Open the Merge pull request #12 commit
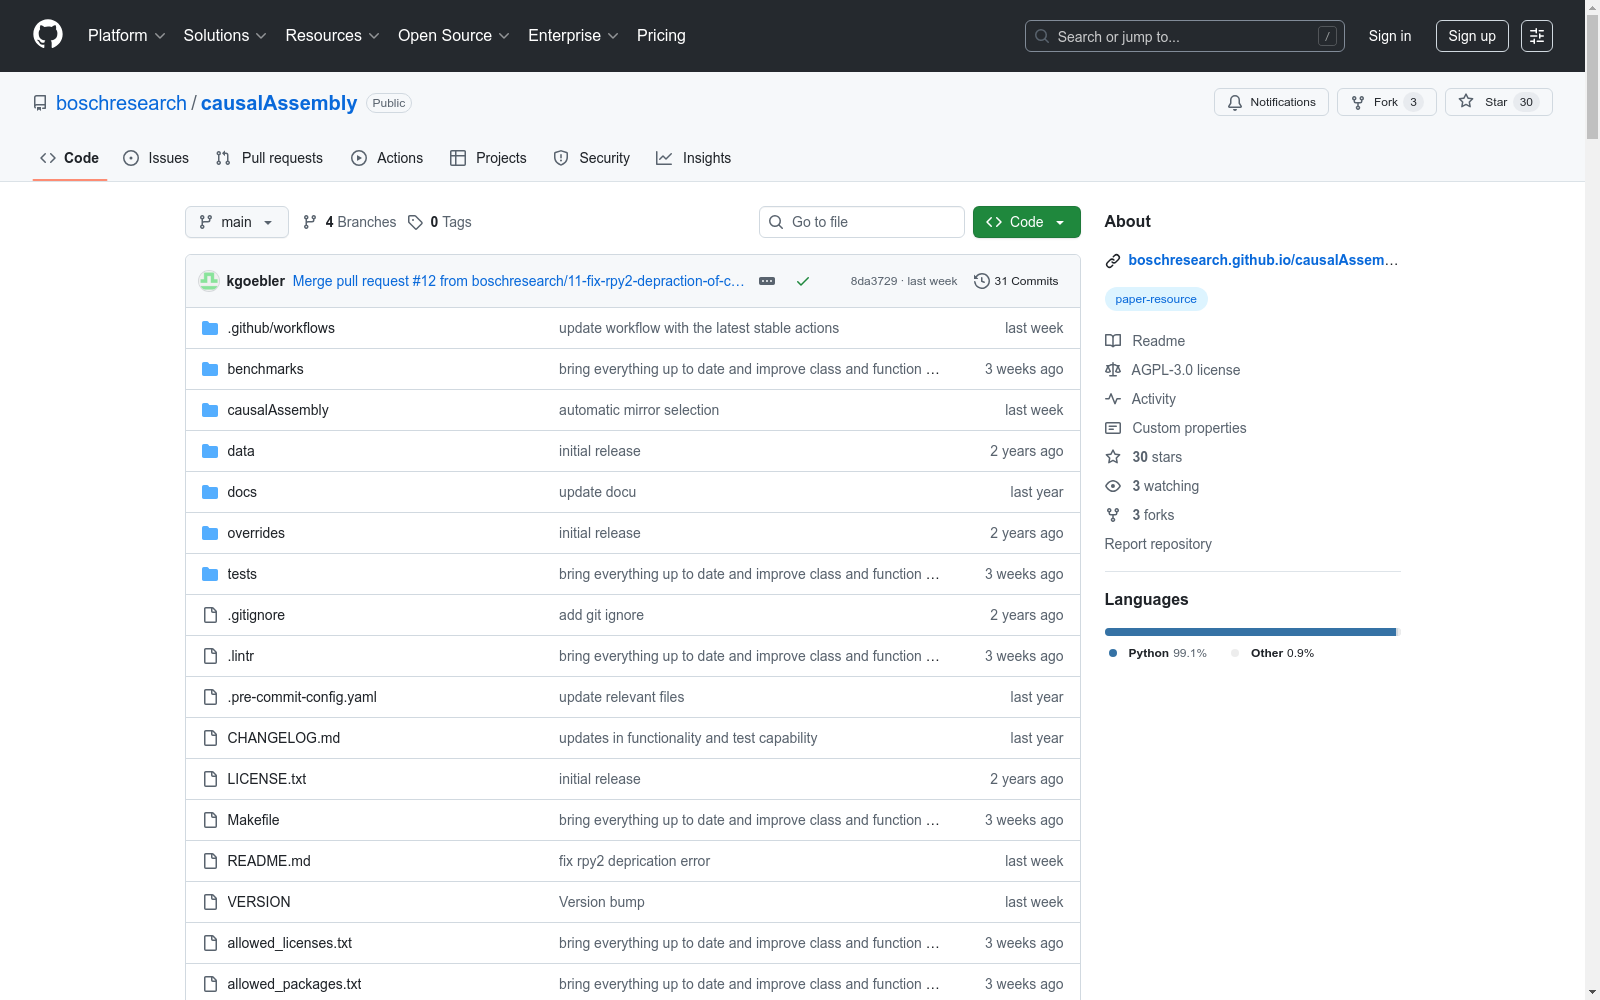 point(518,281)
